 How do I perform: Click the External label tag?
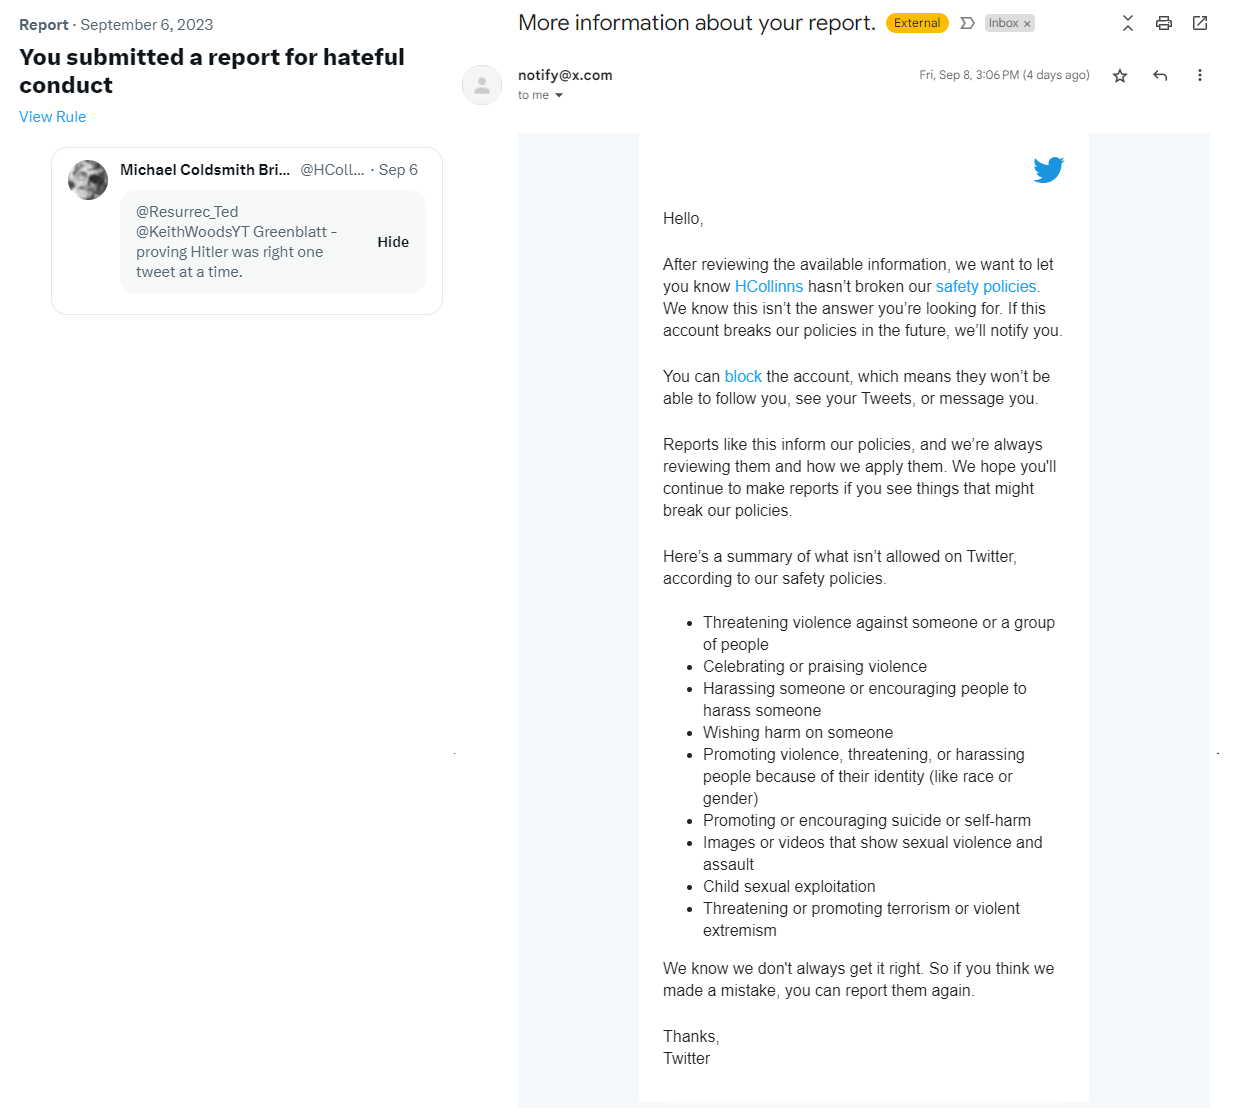[x=917, y=23]
